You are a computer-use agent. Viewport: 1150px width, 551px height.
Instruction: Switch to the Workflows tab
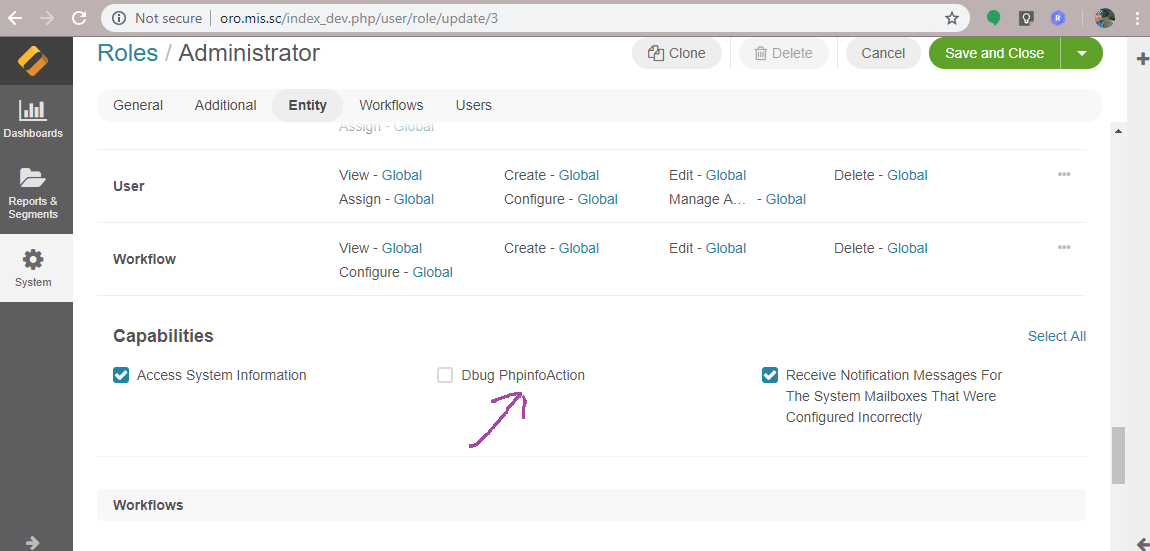click(391, 105)
